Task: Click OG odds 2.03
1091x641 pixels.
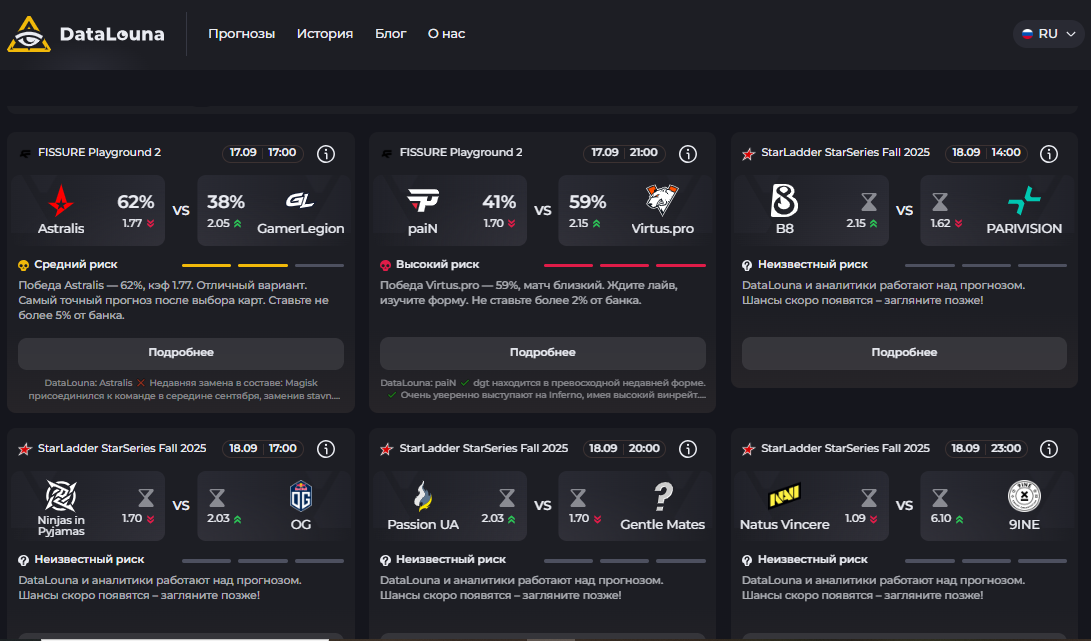Action: (x=225, y=519)
